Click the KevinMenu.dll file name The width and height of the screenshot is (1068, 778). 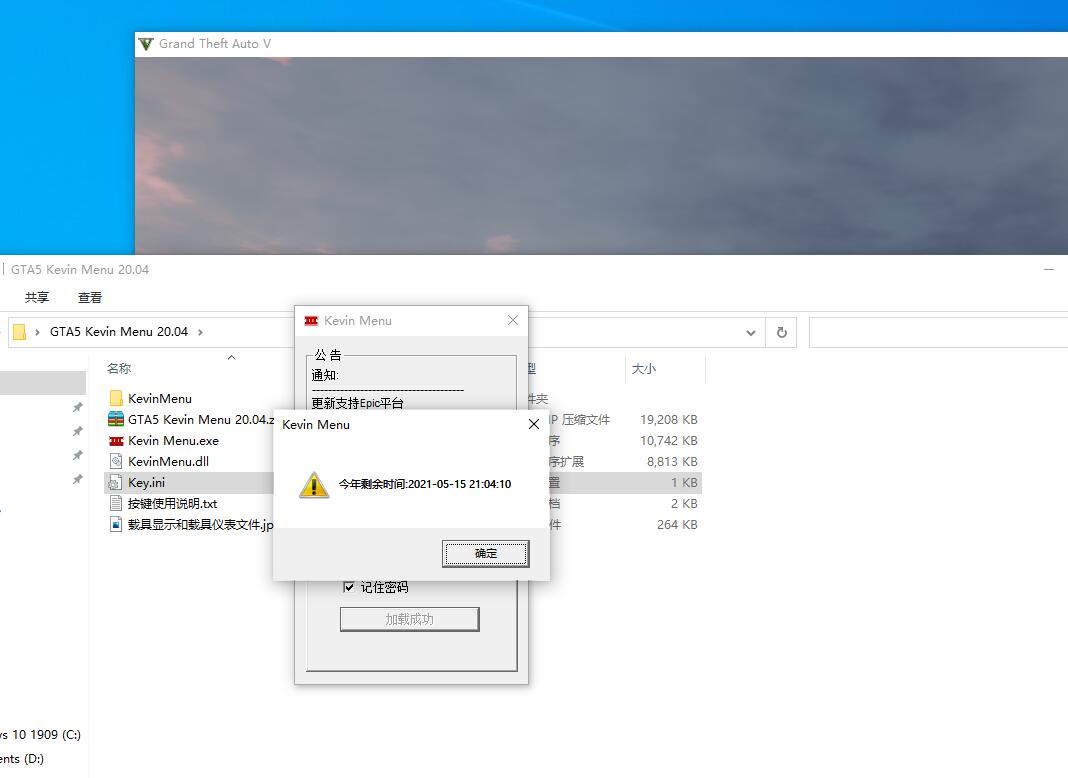pyautogui.click(x=168, y=461)
